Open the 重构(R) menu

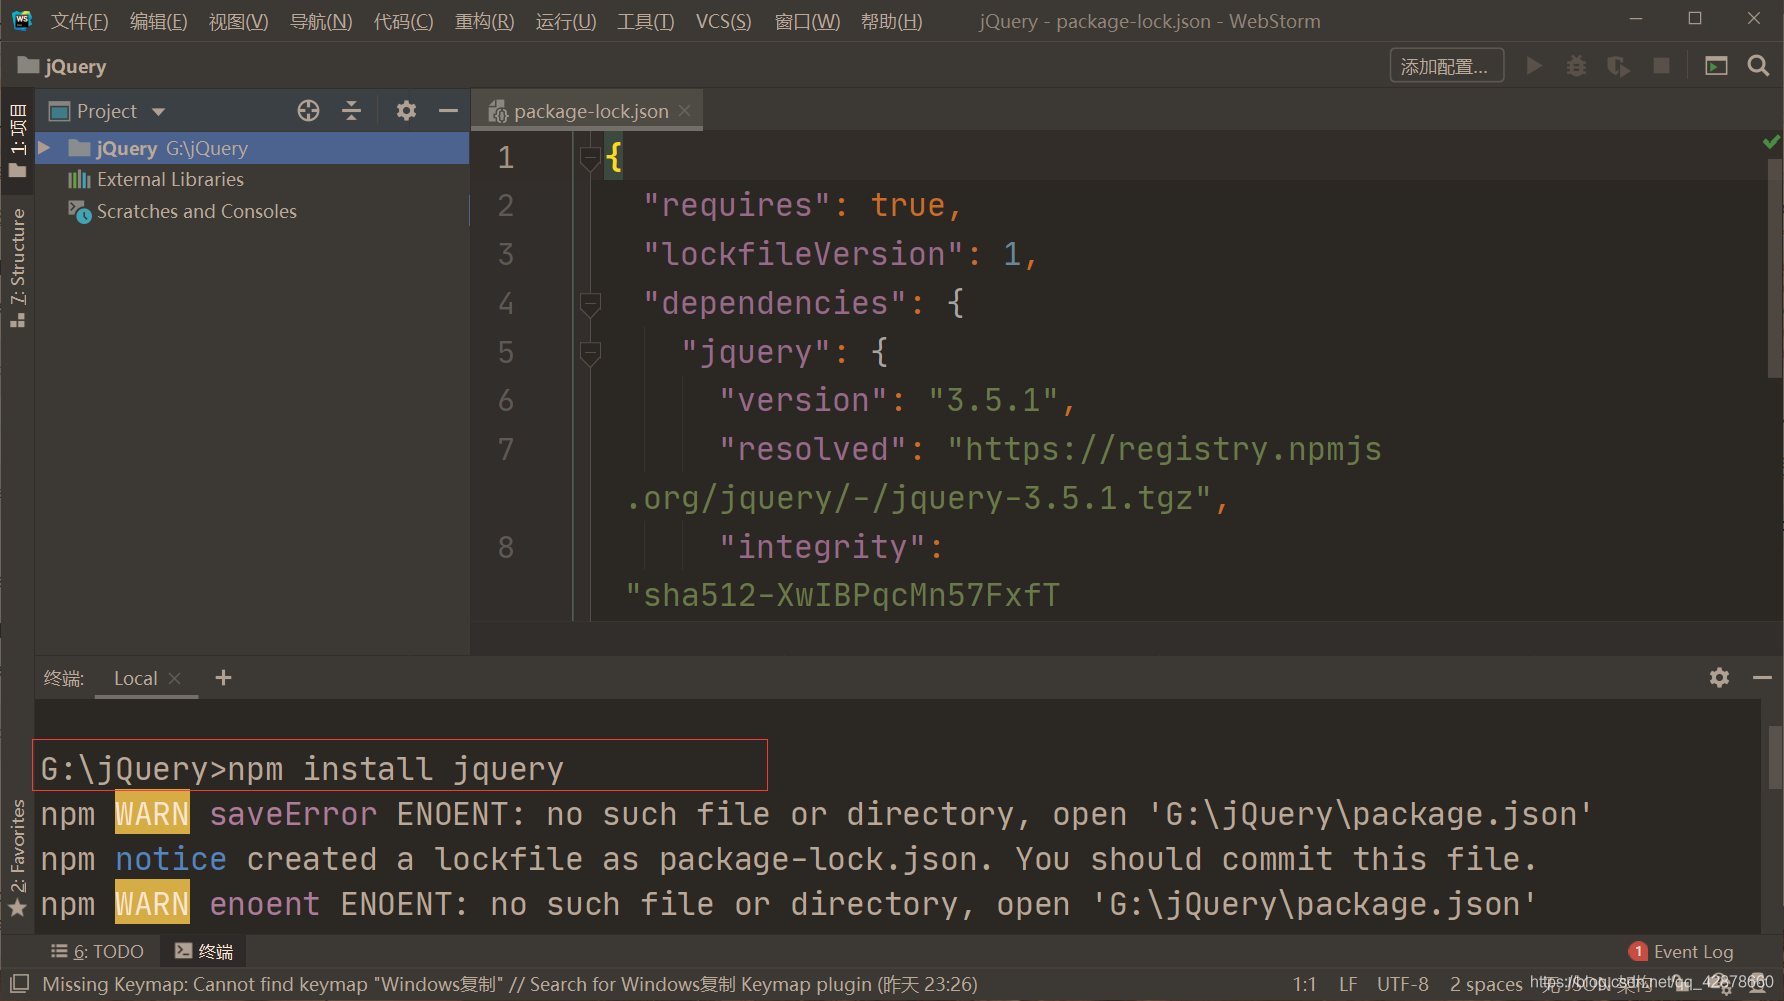pos(484,21)
